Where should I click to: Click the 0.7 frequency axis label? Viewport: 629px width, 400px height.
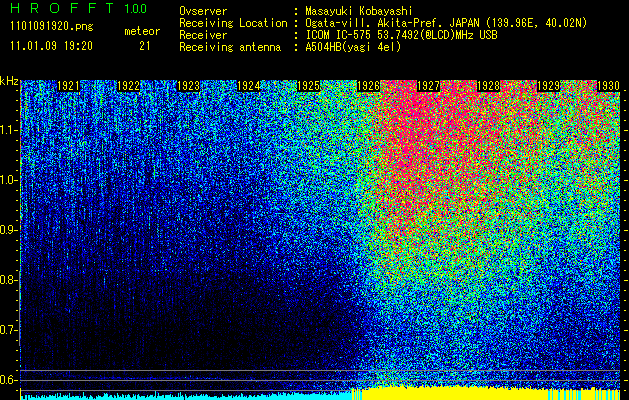coord(9,330)
